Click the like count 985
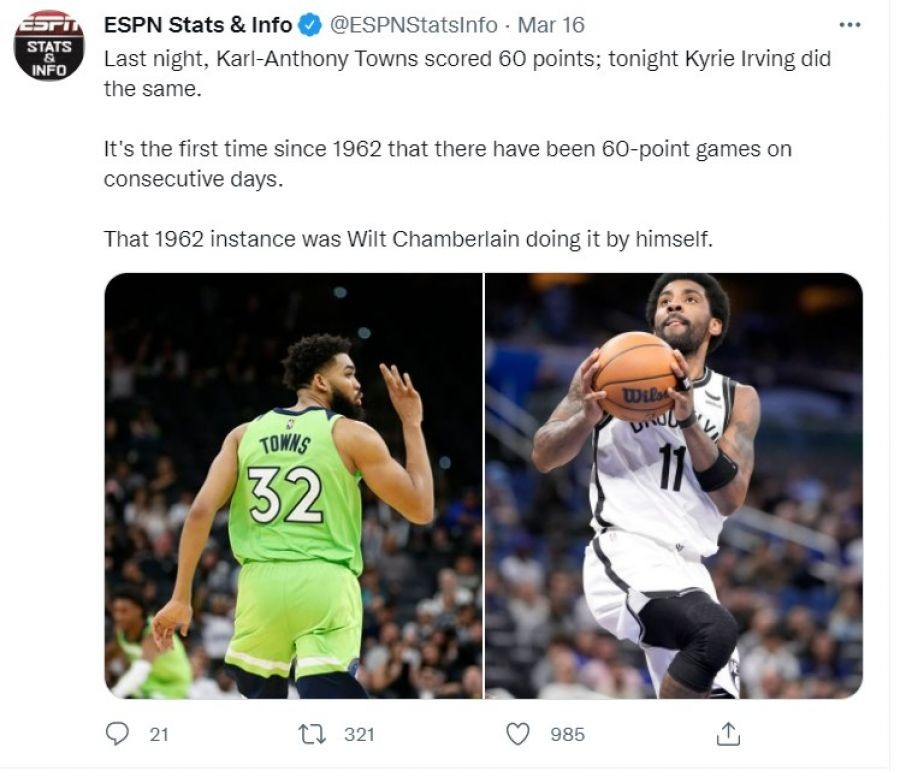The height and width of the screenshot is (771, 900). [x=568, y=735]
